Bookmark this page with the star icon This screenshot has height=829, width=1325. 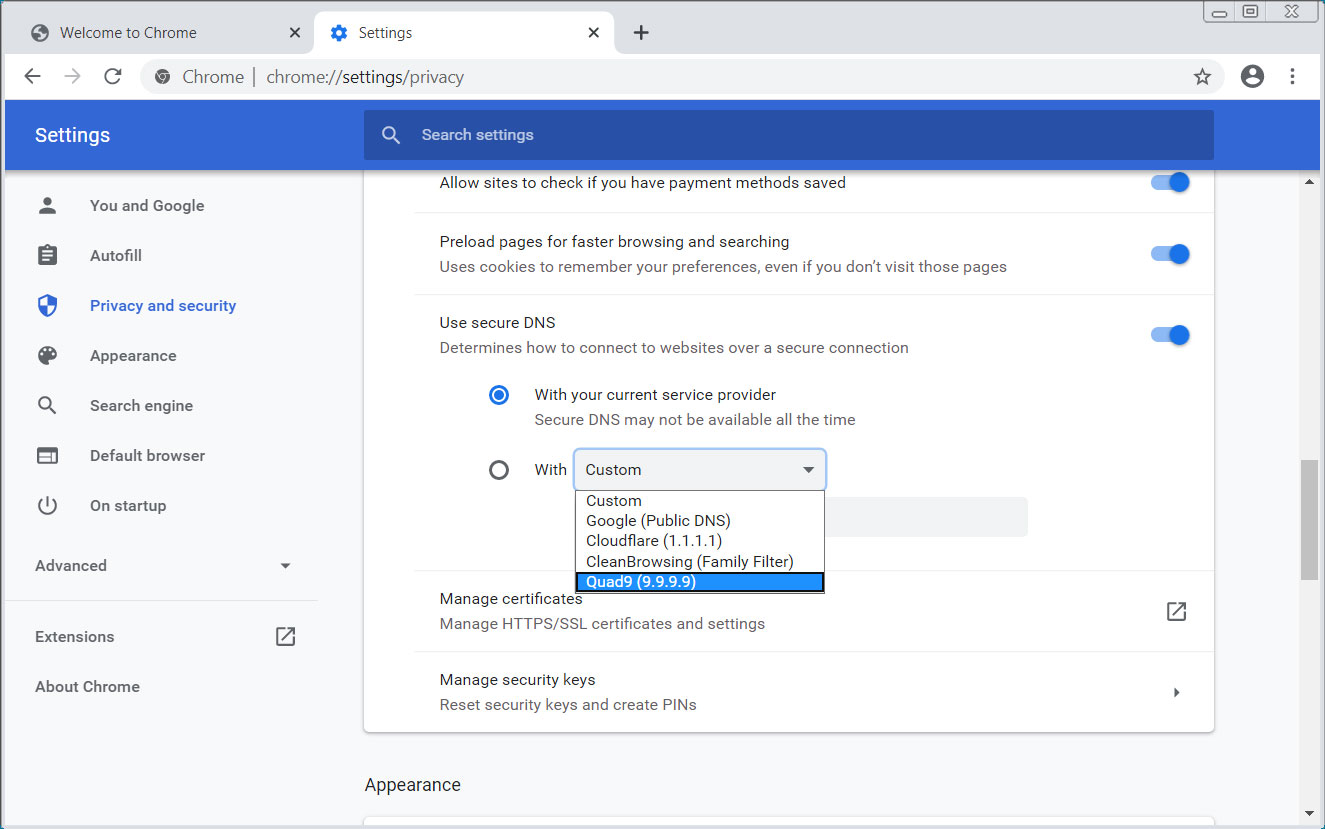point(1202,77)
